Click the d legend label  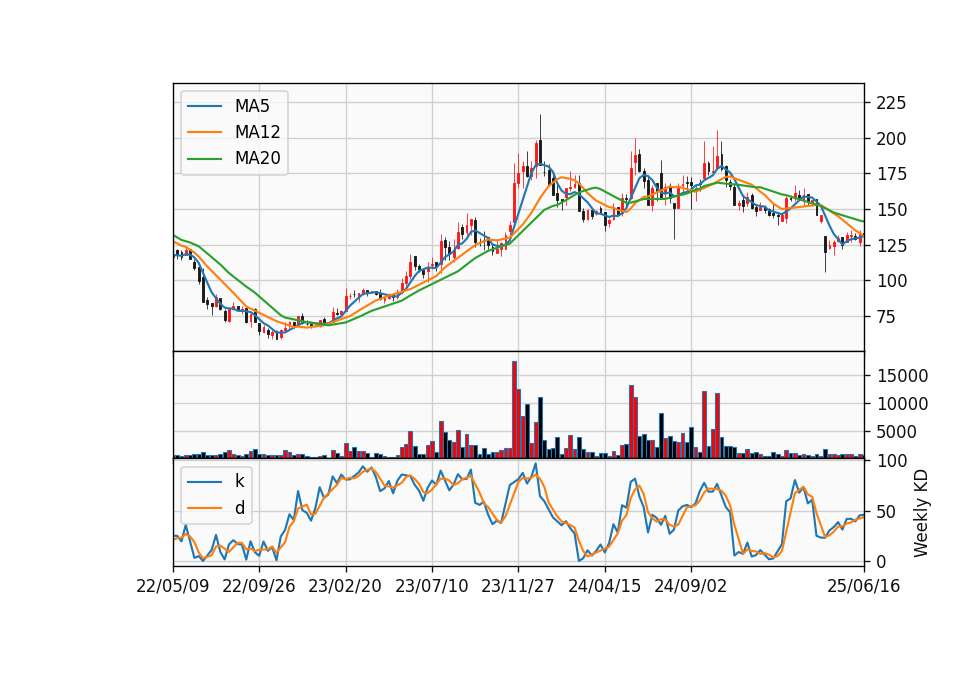pyautogui.click(x=239, y=508)
